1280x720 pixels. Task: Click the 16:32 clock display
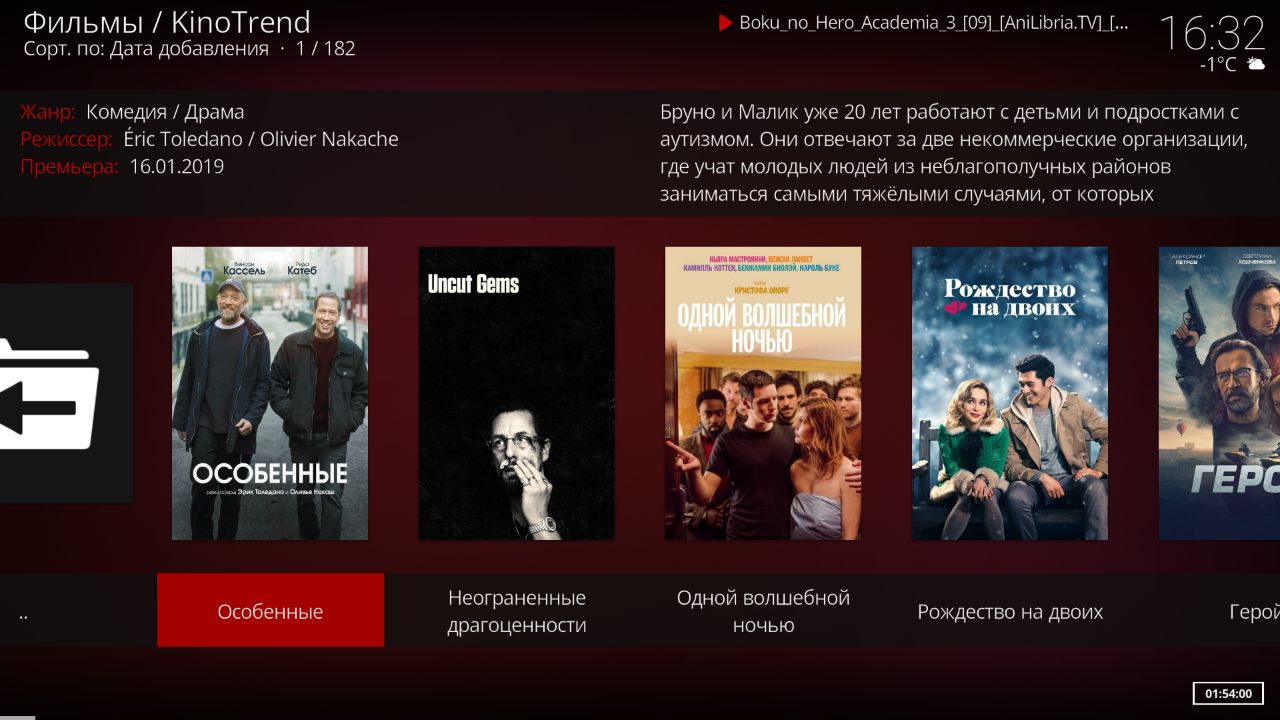pos(1212,32)
